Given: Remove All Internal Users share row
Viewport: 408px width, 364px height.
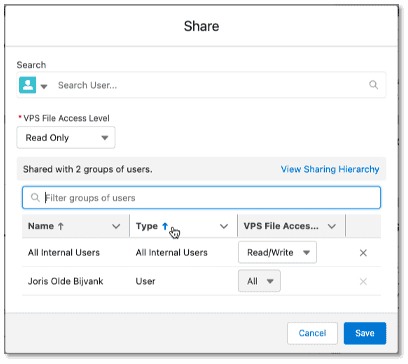Looking at the screenshot, I should (x=363, y=253).
